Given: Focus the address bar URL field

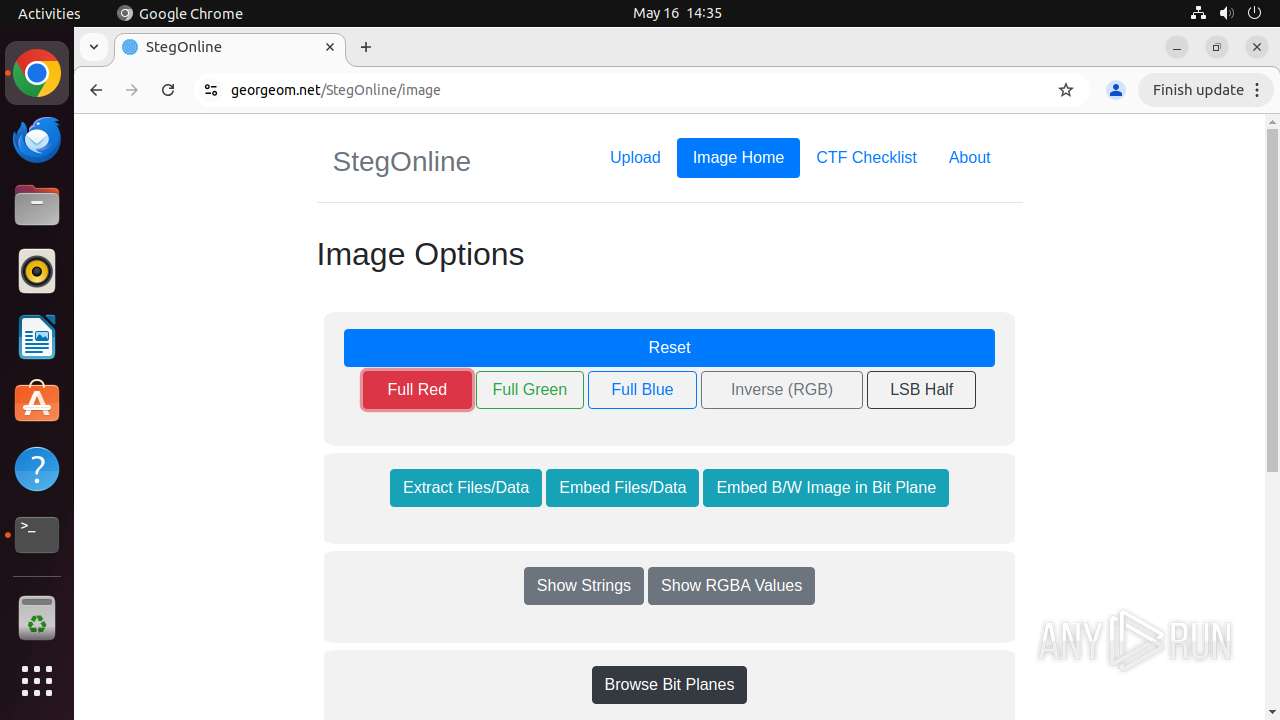Looking at the screenshot, I should [640, 90].
